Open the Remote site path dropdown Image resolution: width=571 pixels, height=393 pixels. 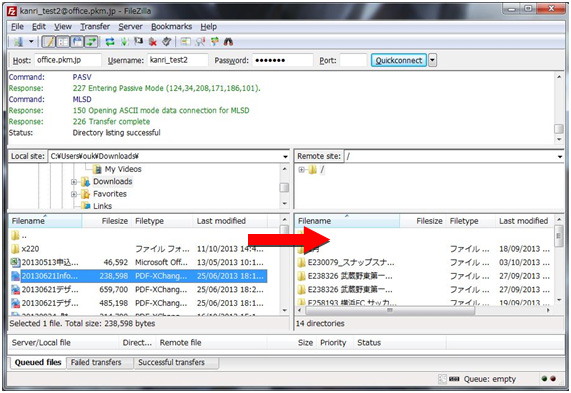point(559,157)
